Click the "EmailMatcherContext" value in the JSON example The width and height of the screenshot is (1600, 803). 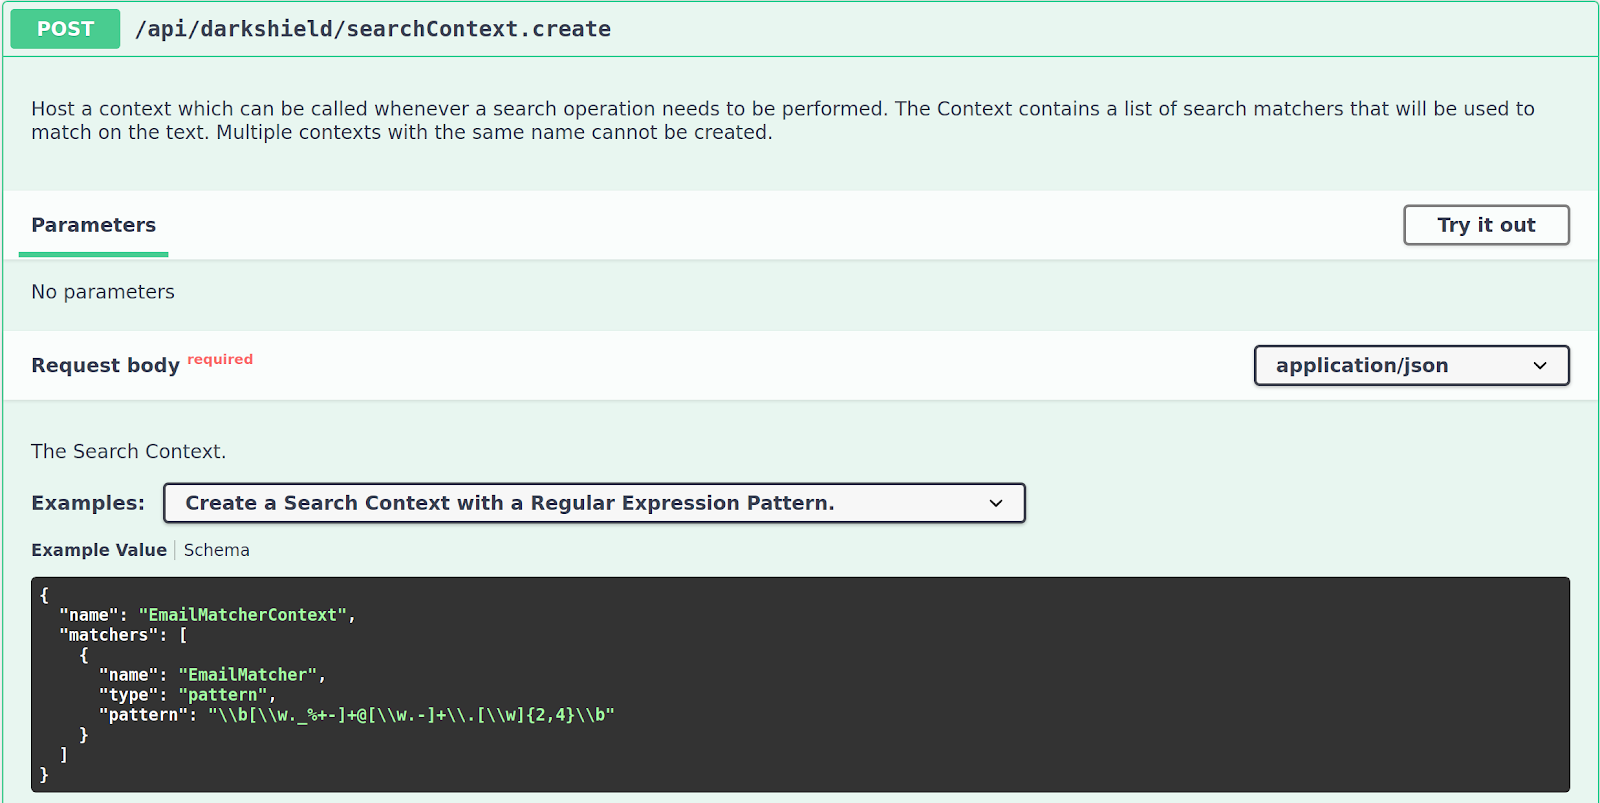tap(243, 615)
